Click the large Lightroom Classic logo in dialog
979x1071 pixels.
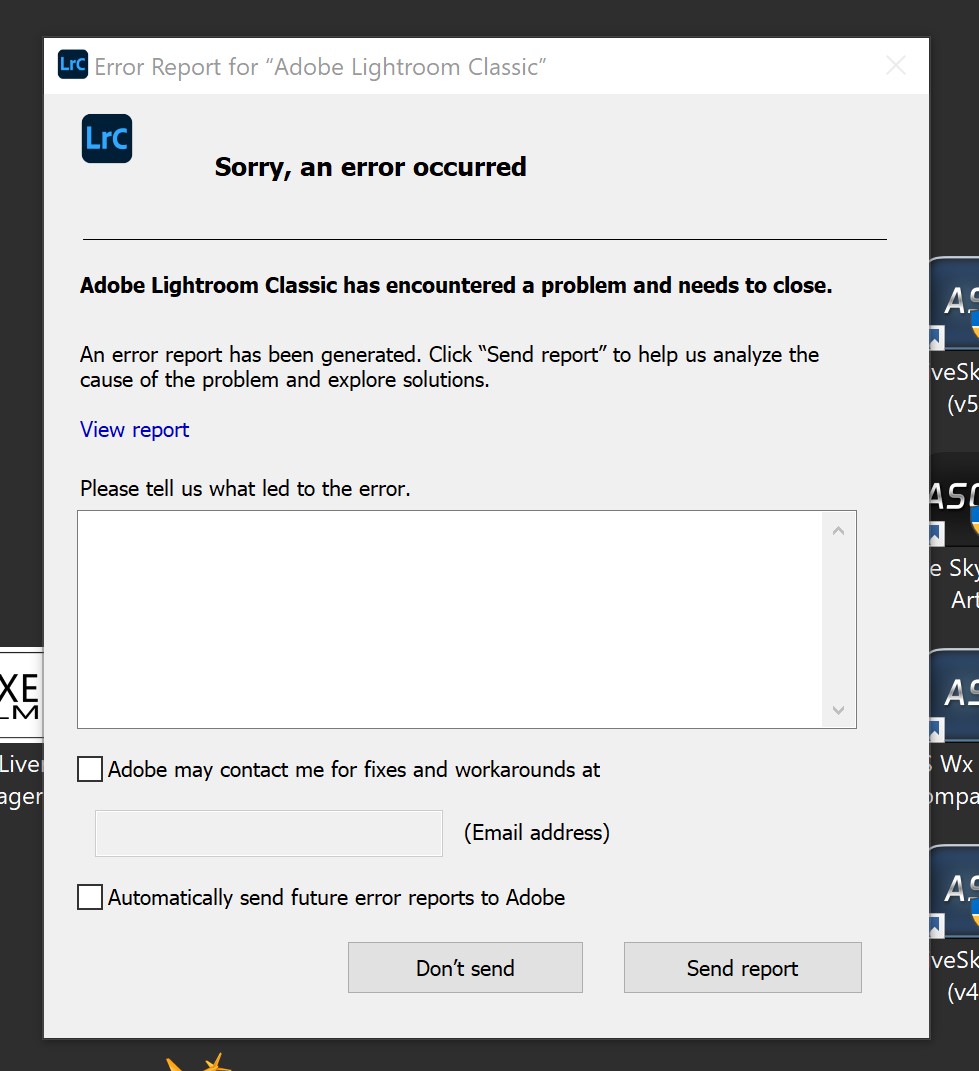(107, 139)
